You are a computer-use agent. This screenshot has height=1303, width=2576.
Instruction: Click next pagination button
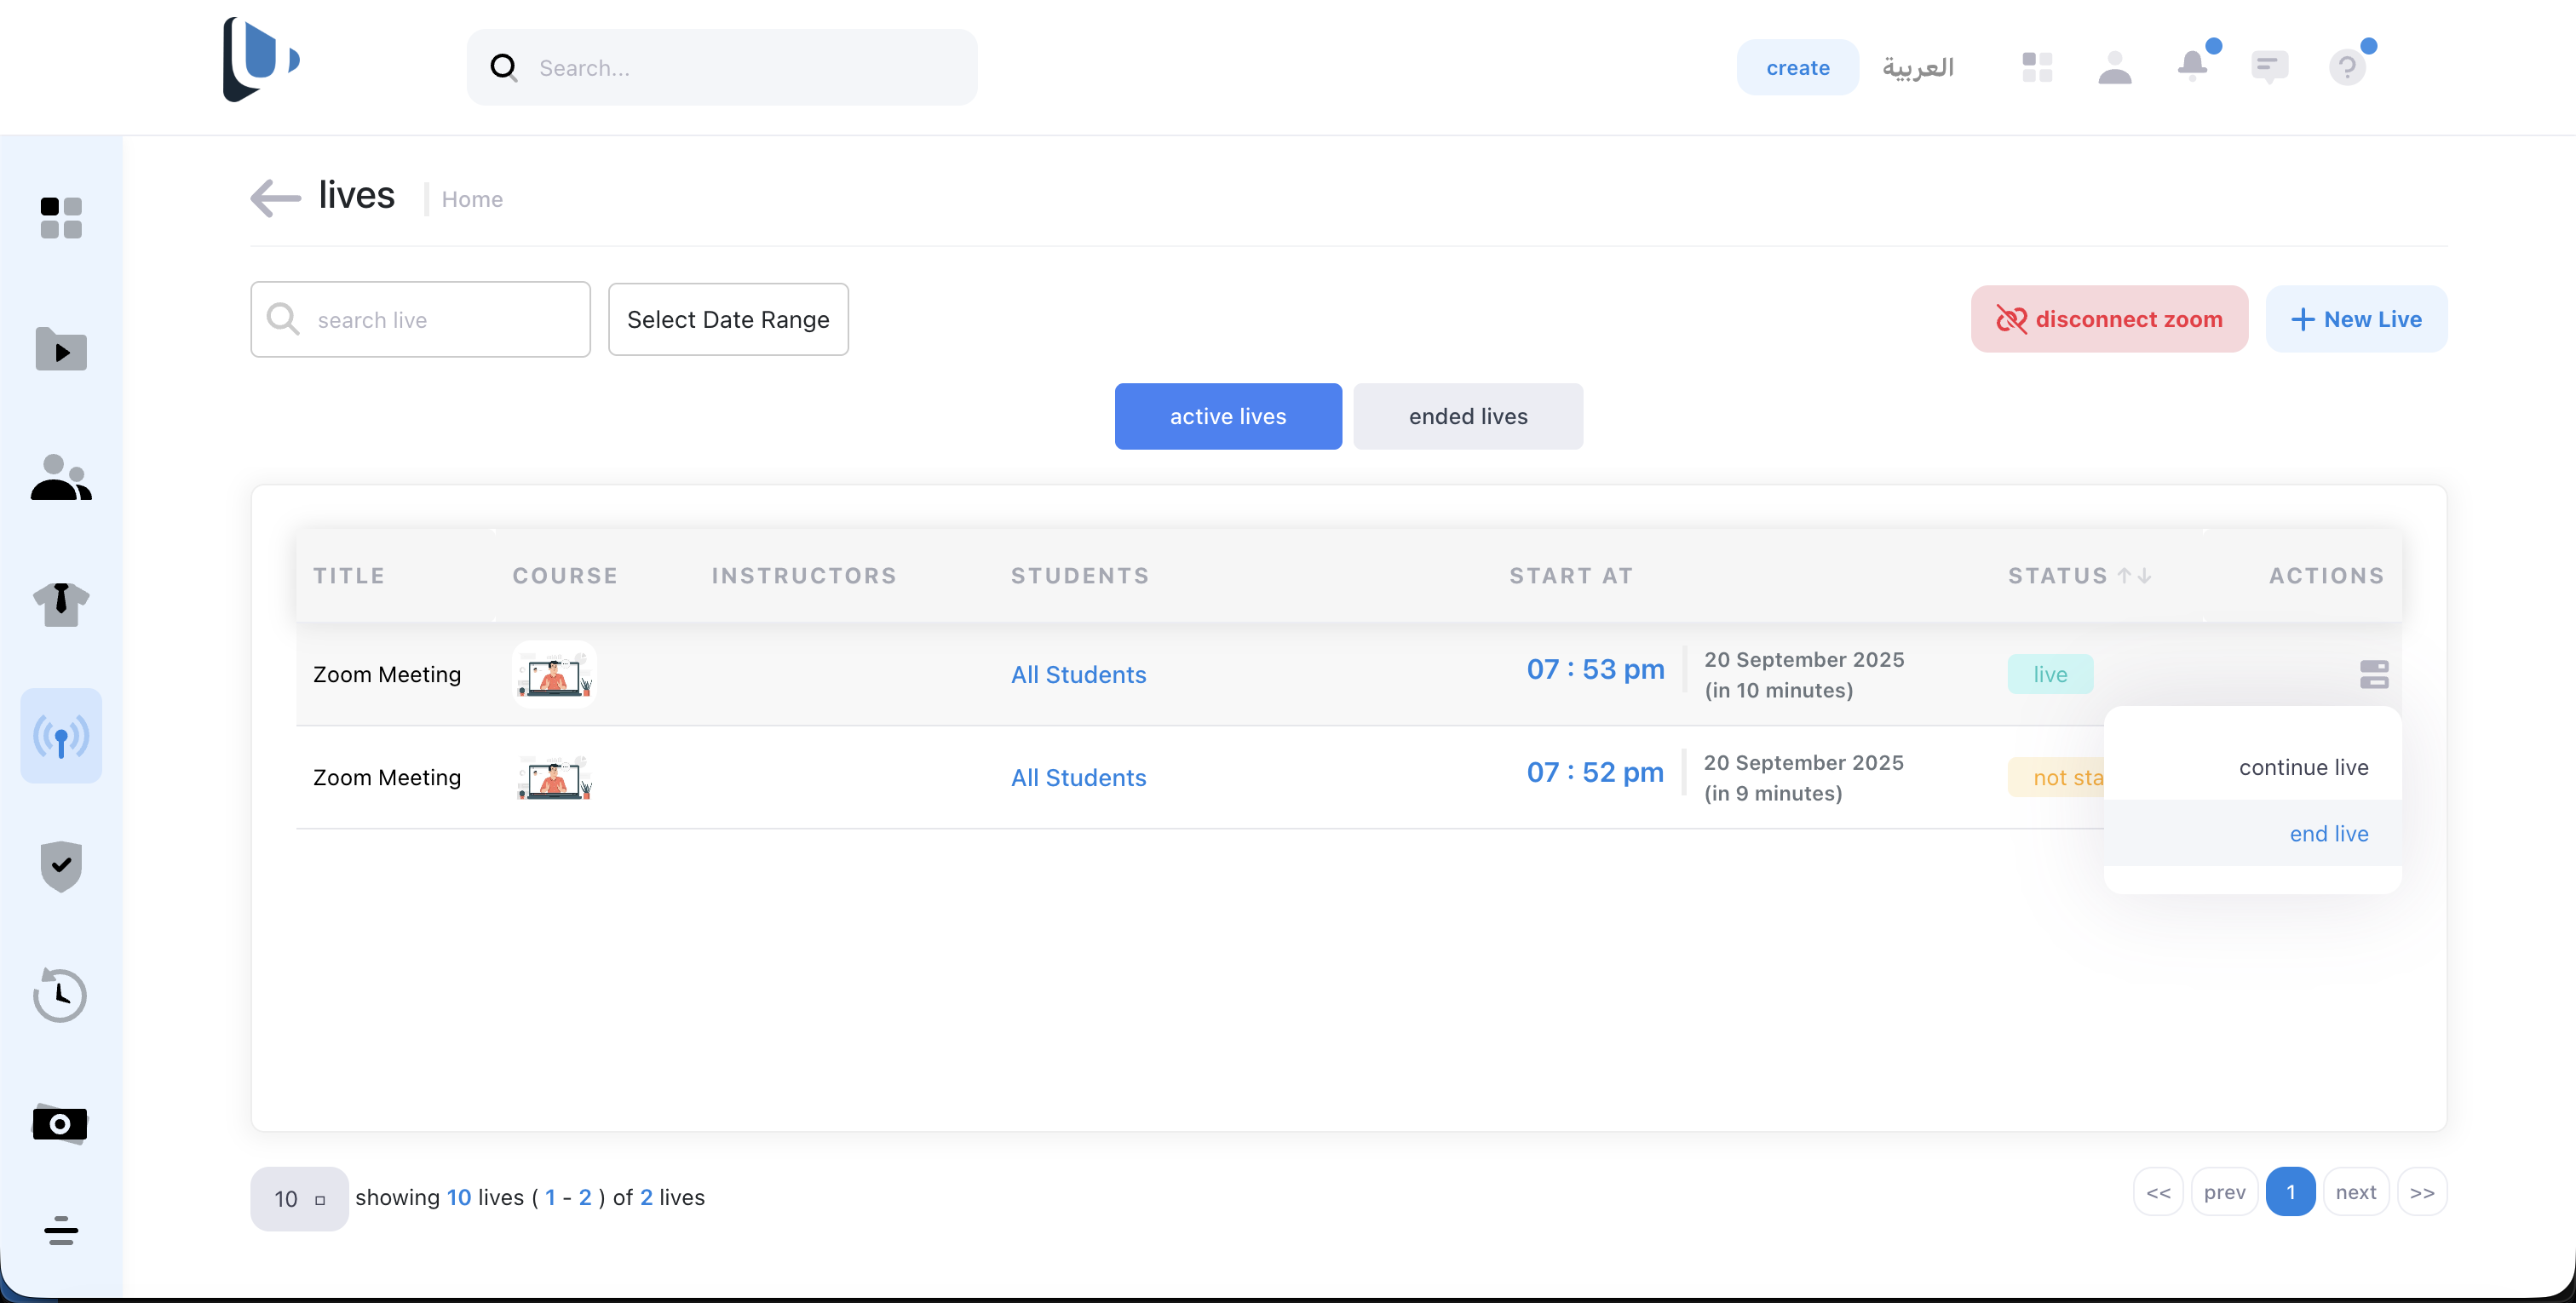click(2356, 1192)
